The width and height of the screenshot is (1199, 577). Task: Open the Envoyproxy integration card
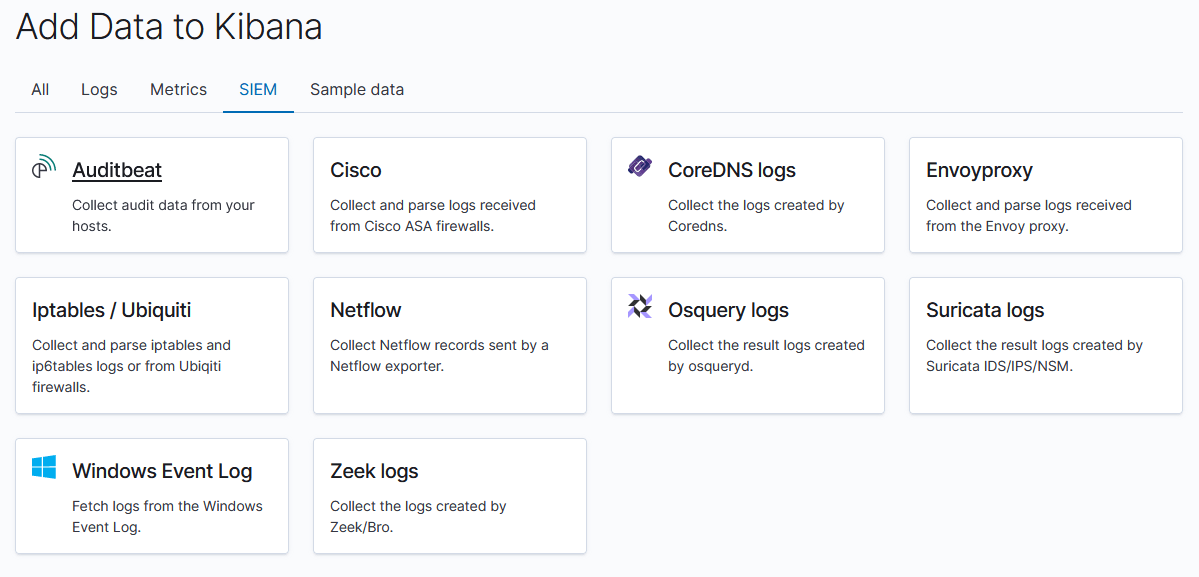click(1045, 195)
